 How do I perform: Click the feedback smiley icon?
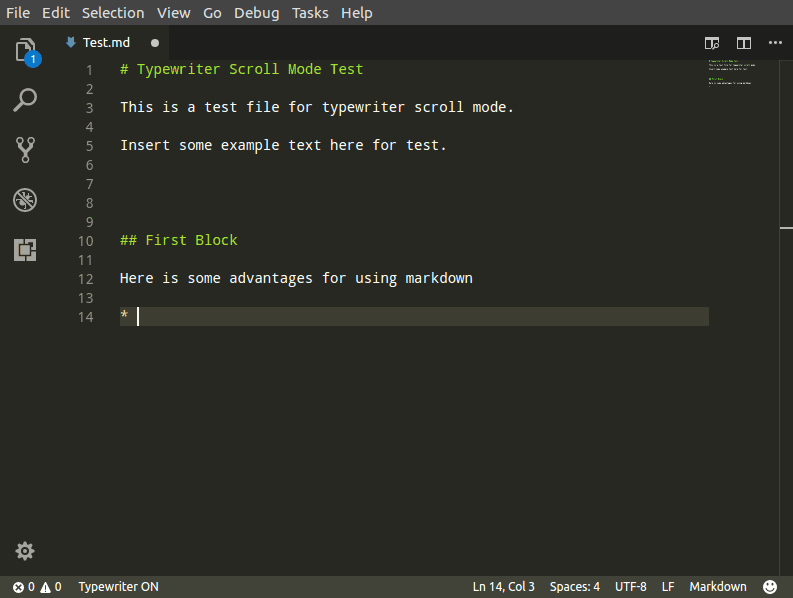(x=770, y=587)
